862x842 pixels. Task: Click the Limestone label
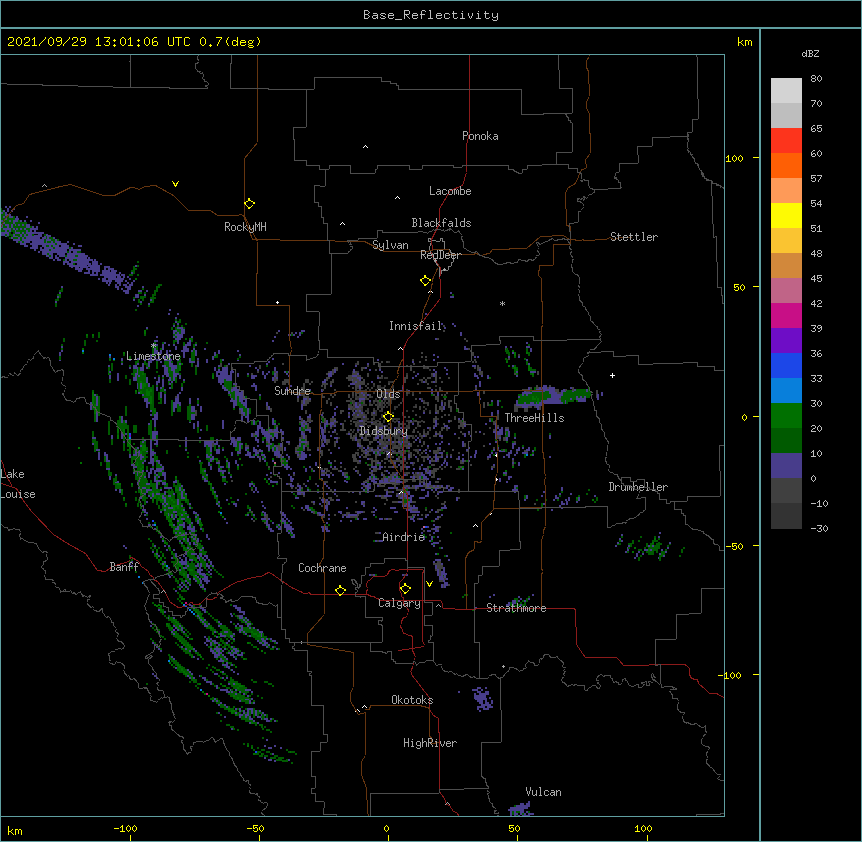153,356
